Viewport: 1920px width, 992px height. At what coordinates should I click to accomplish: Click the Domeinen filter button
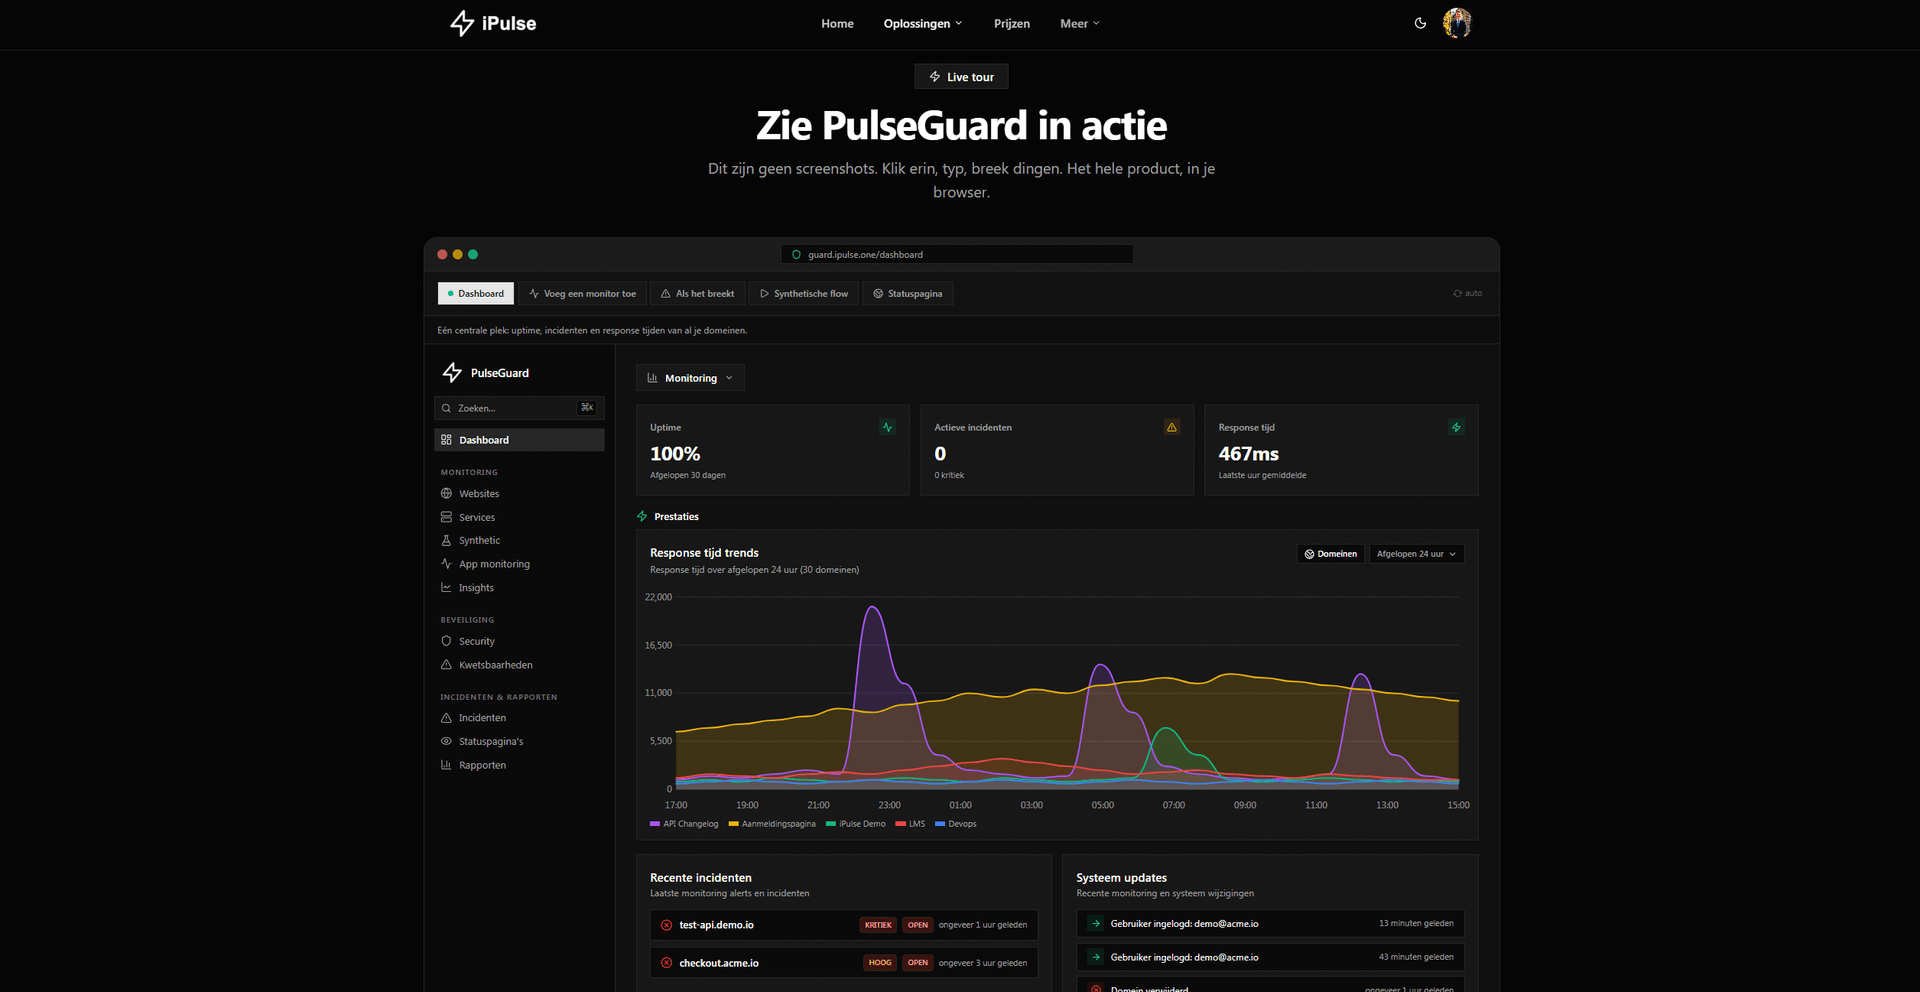click(1330, 554)
